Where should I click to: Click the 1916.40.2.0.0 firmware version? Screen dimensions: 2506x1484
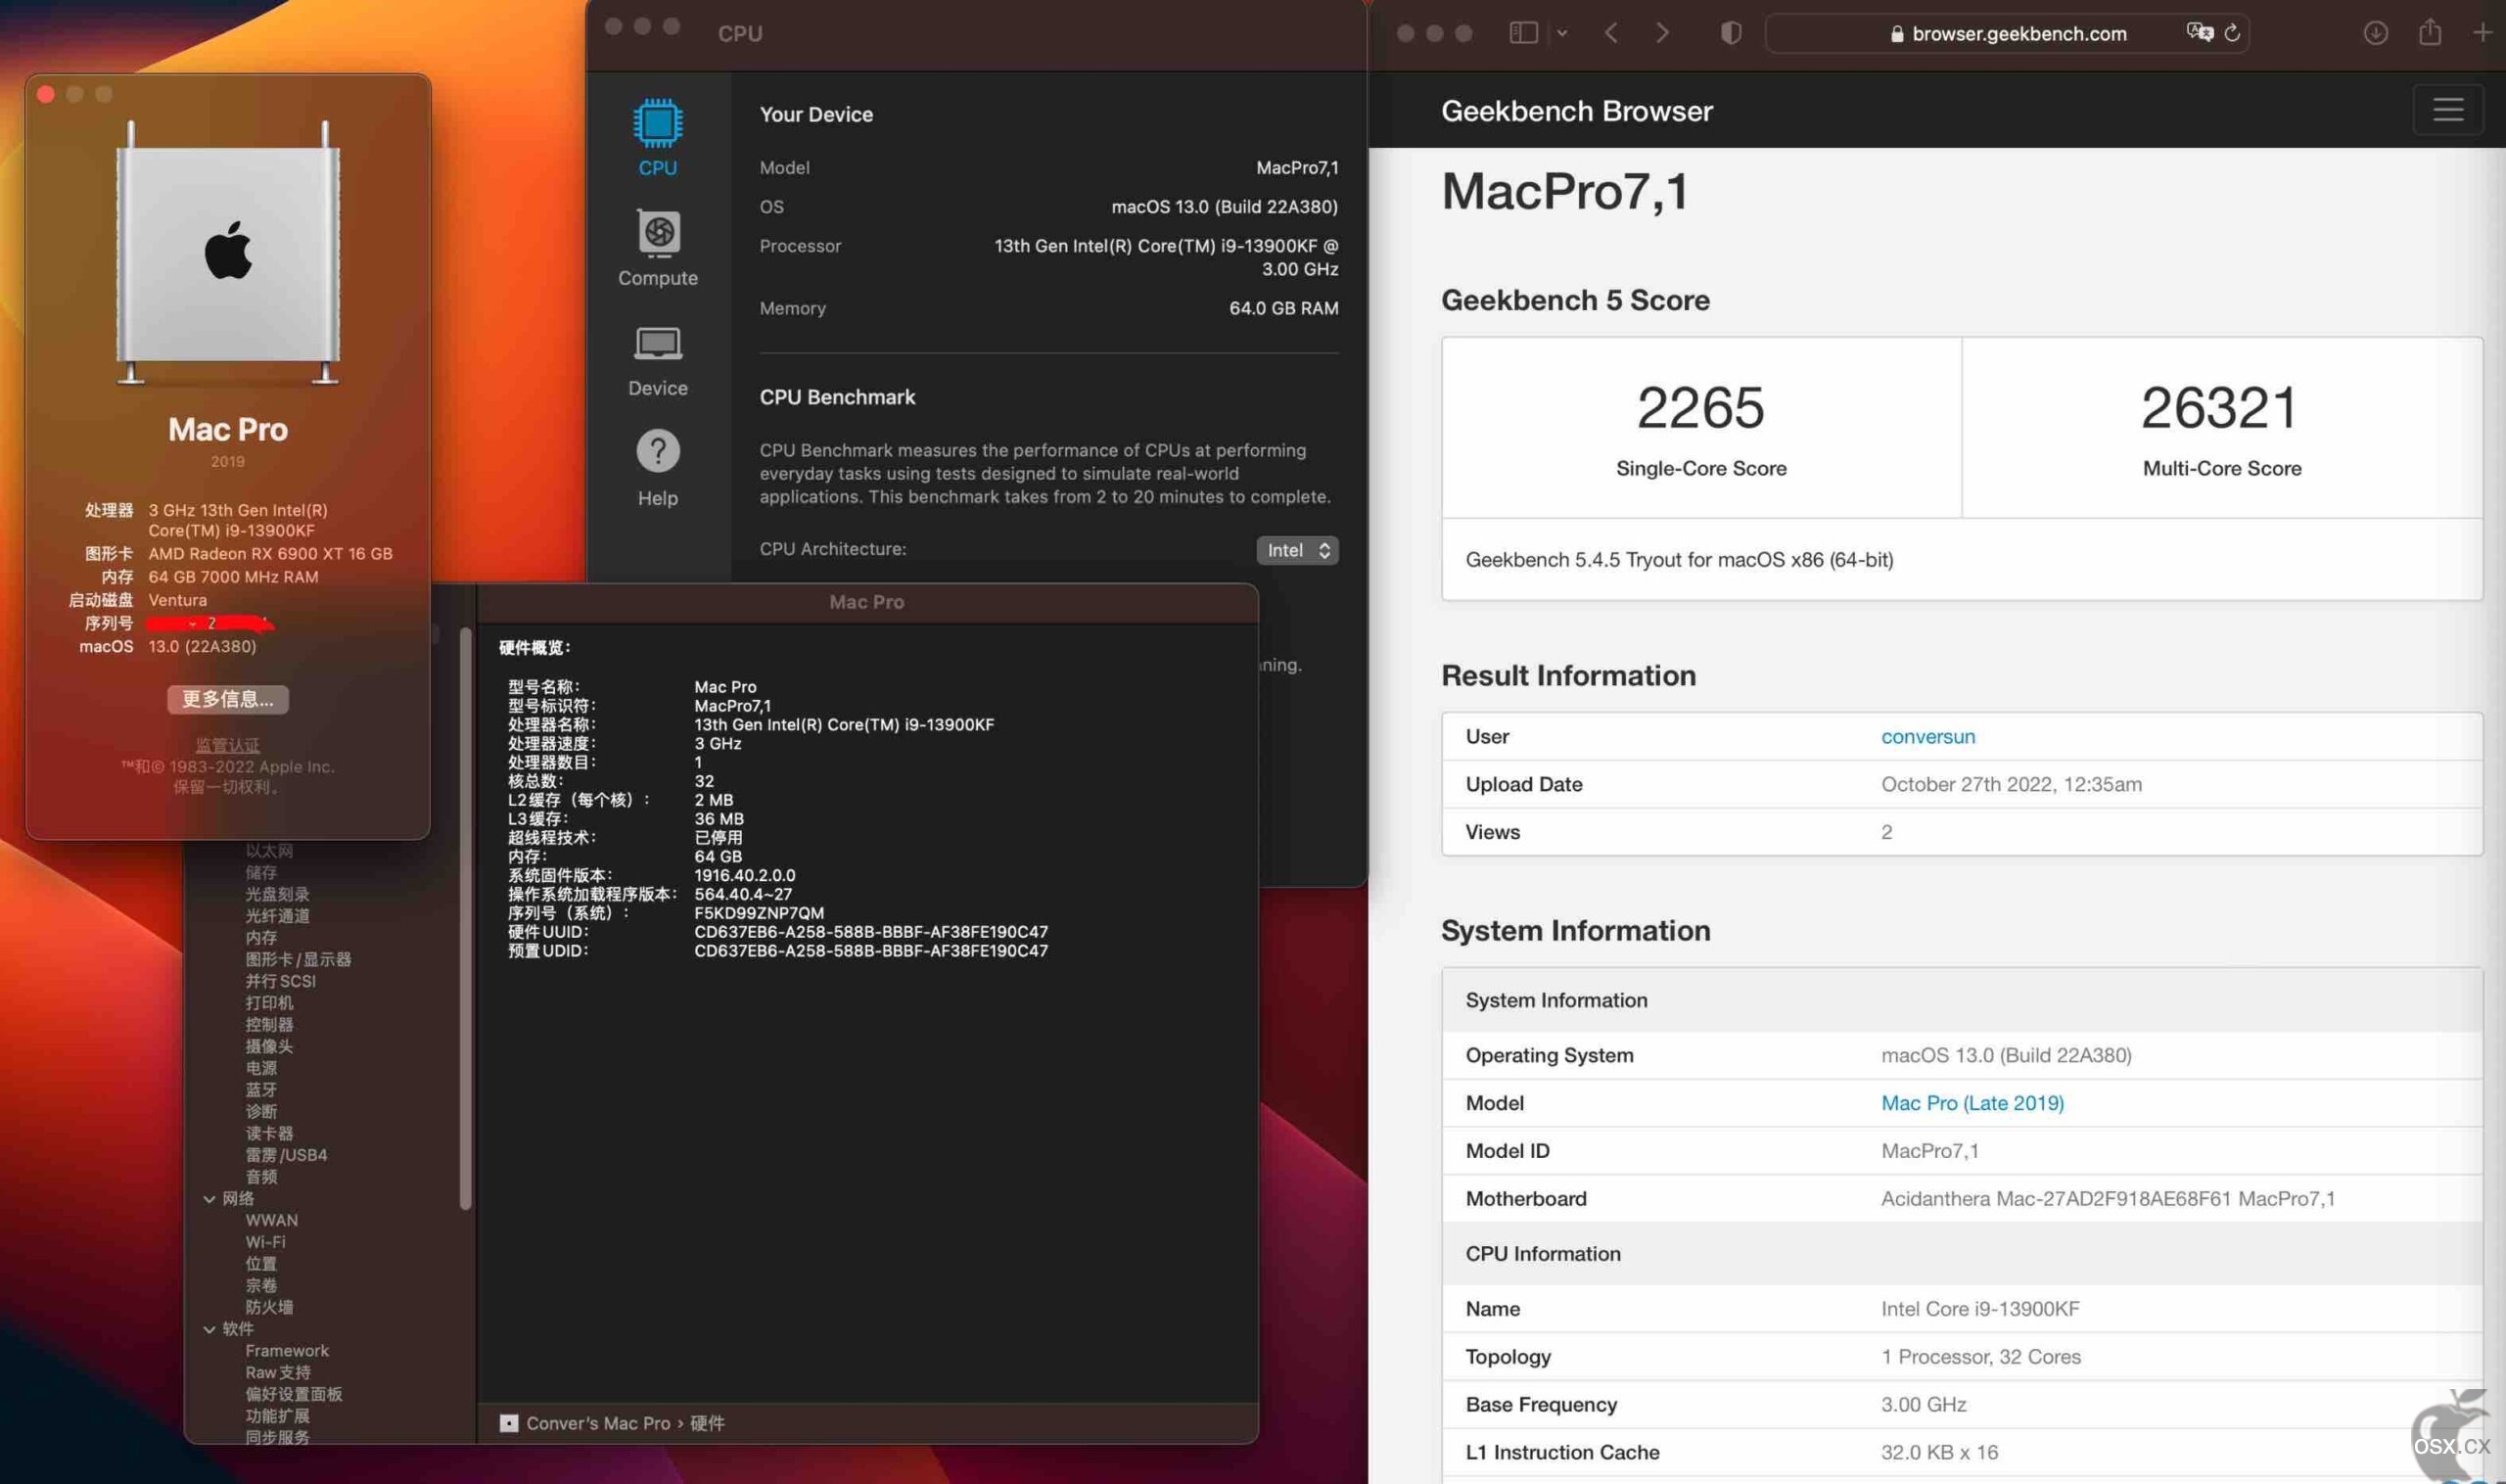(744, 875)
